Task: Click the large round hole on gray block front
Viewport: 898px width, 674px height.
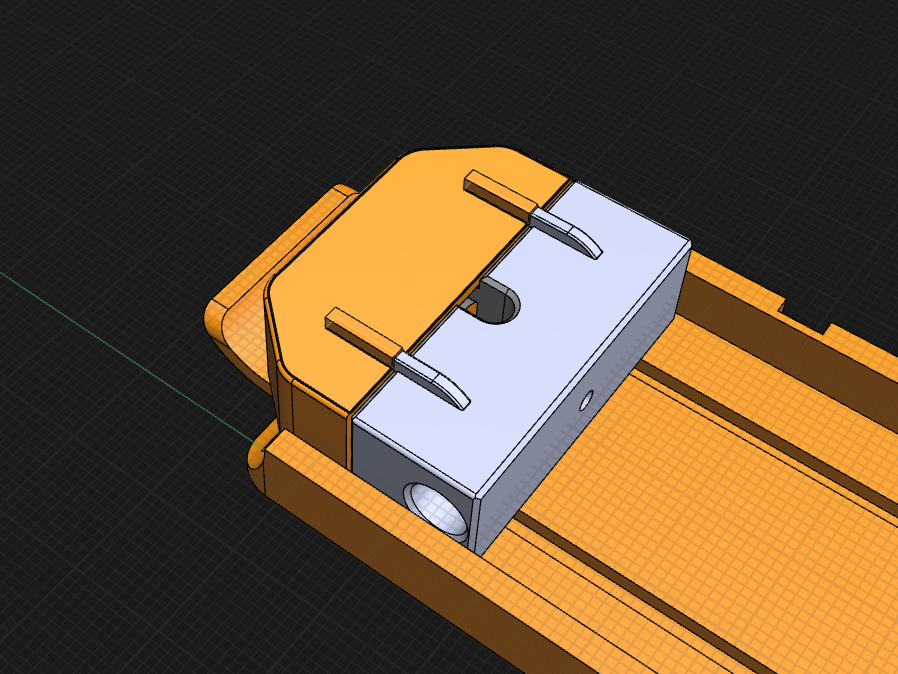Action: point(438,509)
